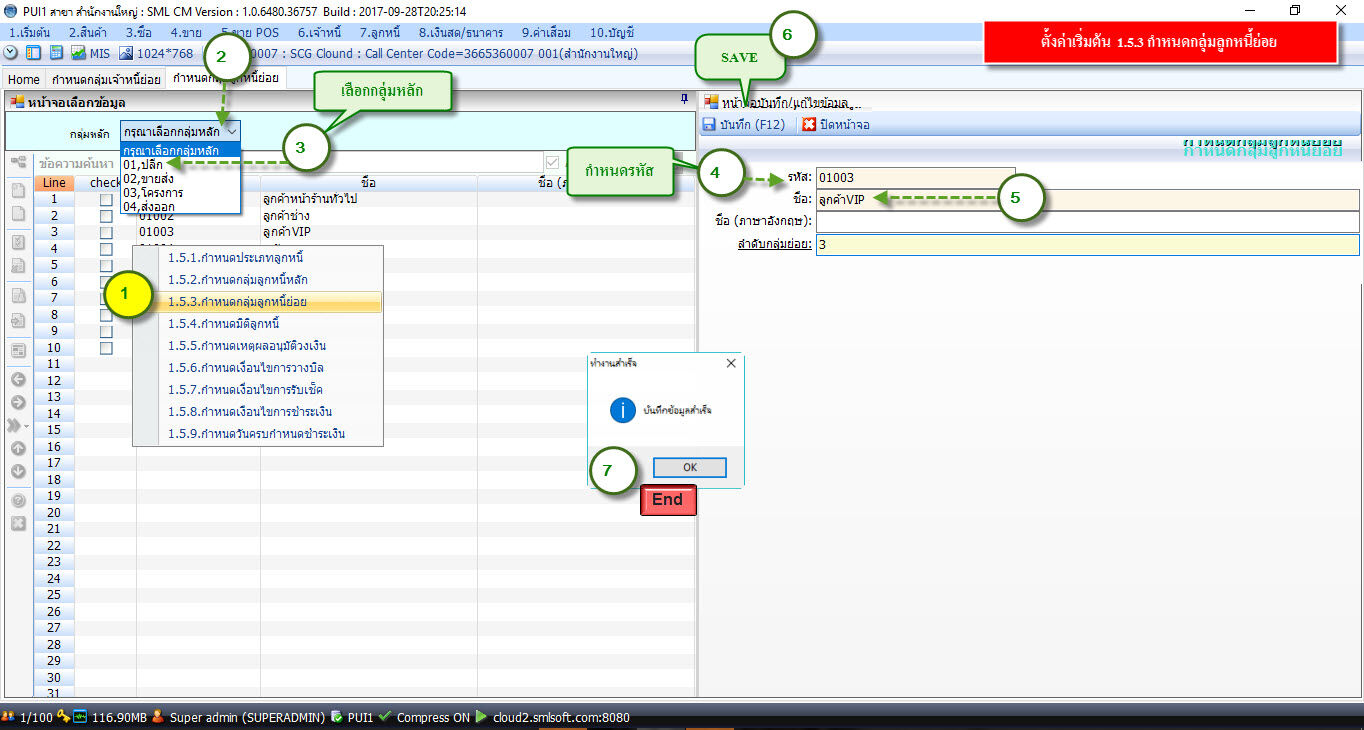Choose menu entry 1.5.9.กำหนดวันครบกำหนดชำระเงิน

[x=256, y=434]
